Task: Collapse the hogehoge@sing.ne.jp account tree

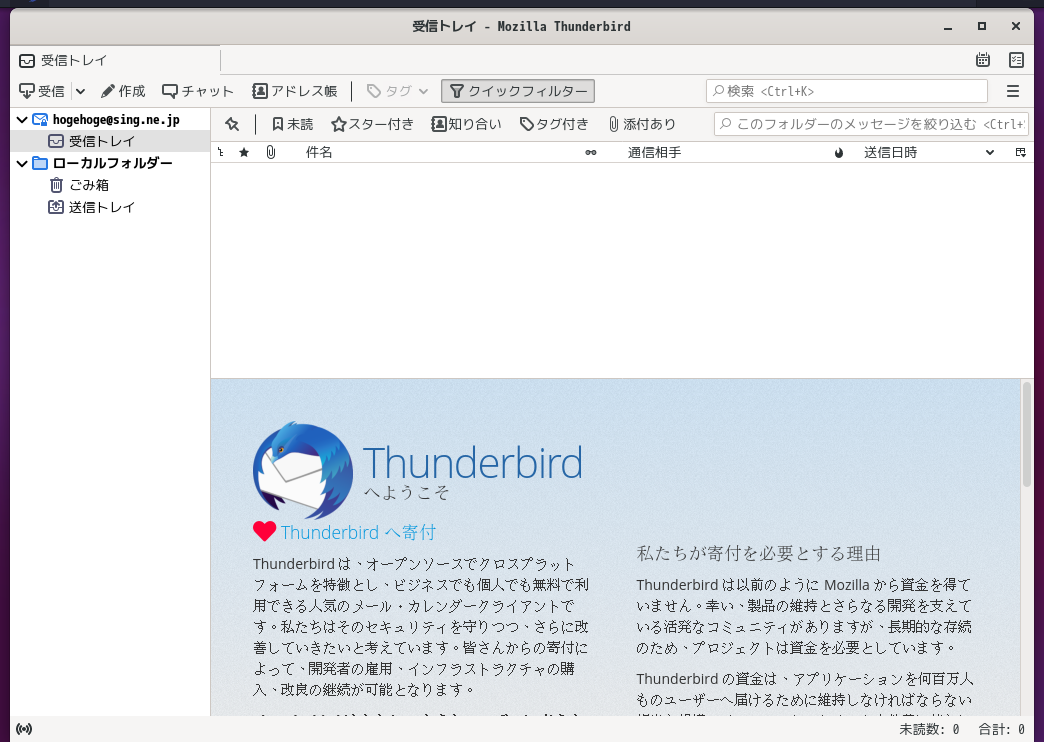Action: point(22,120)
